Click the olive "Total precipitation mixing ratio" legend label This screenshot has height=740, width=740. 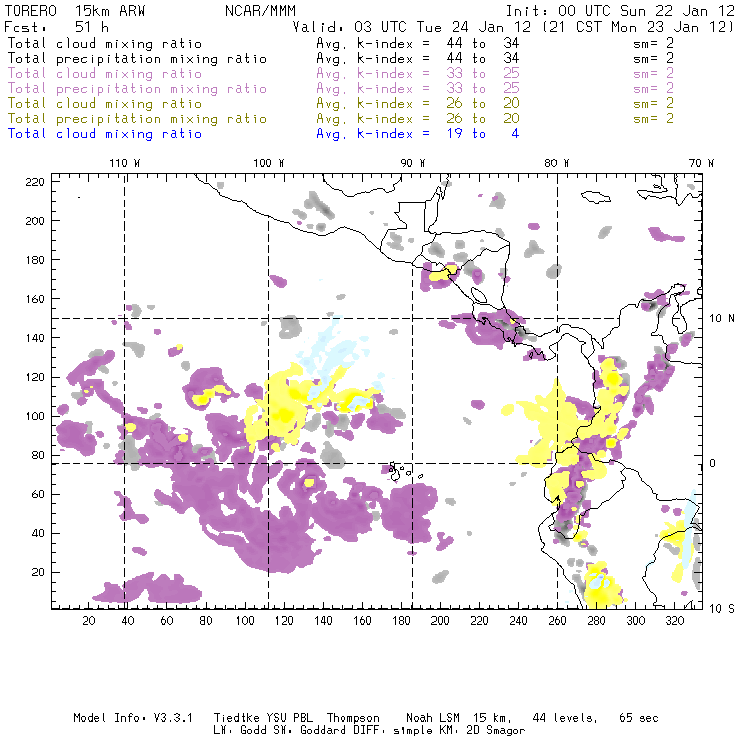pos(137,118)
